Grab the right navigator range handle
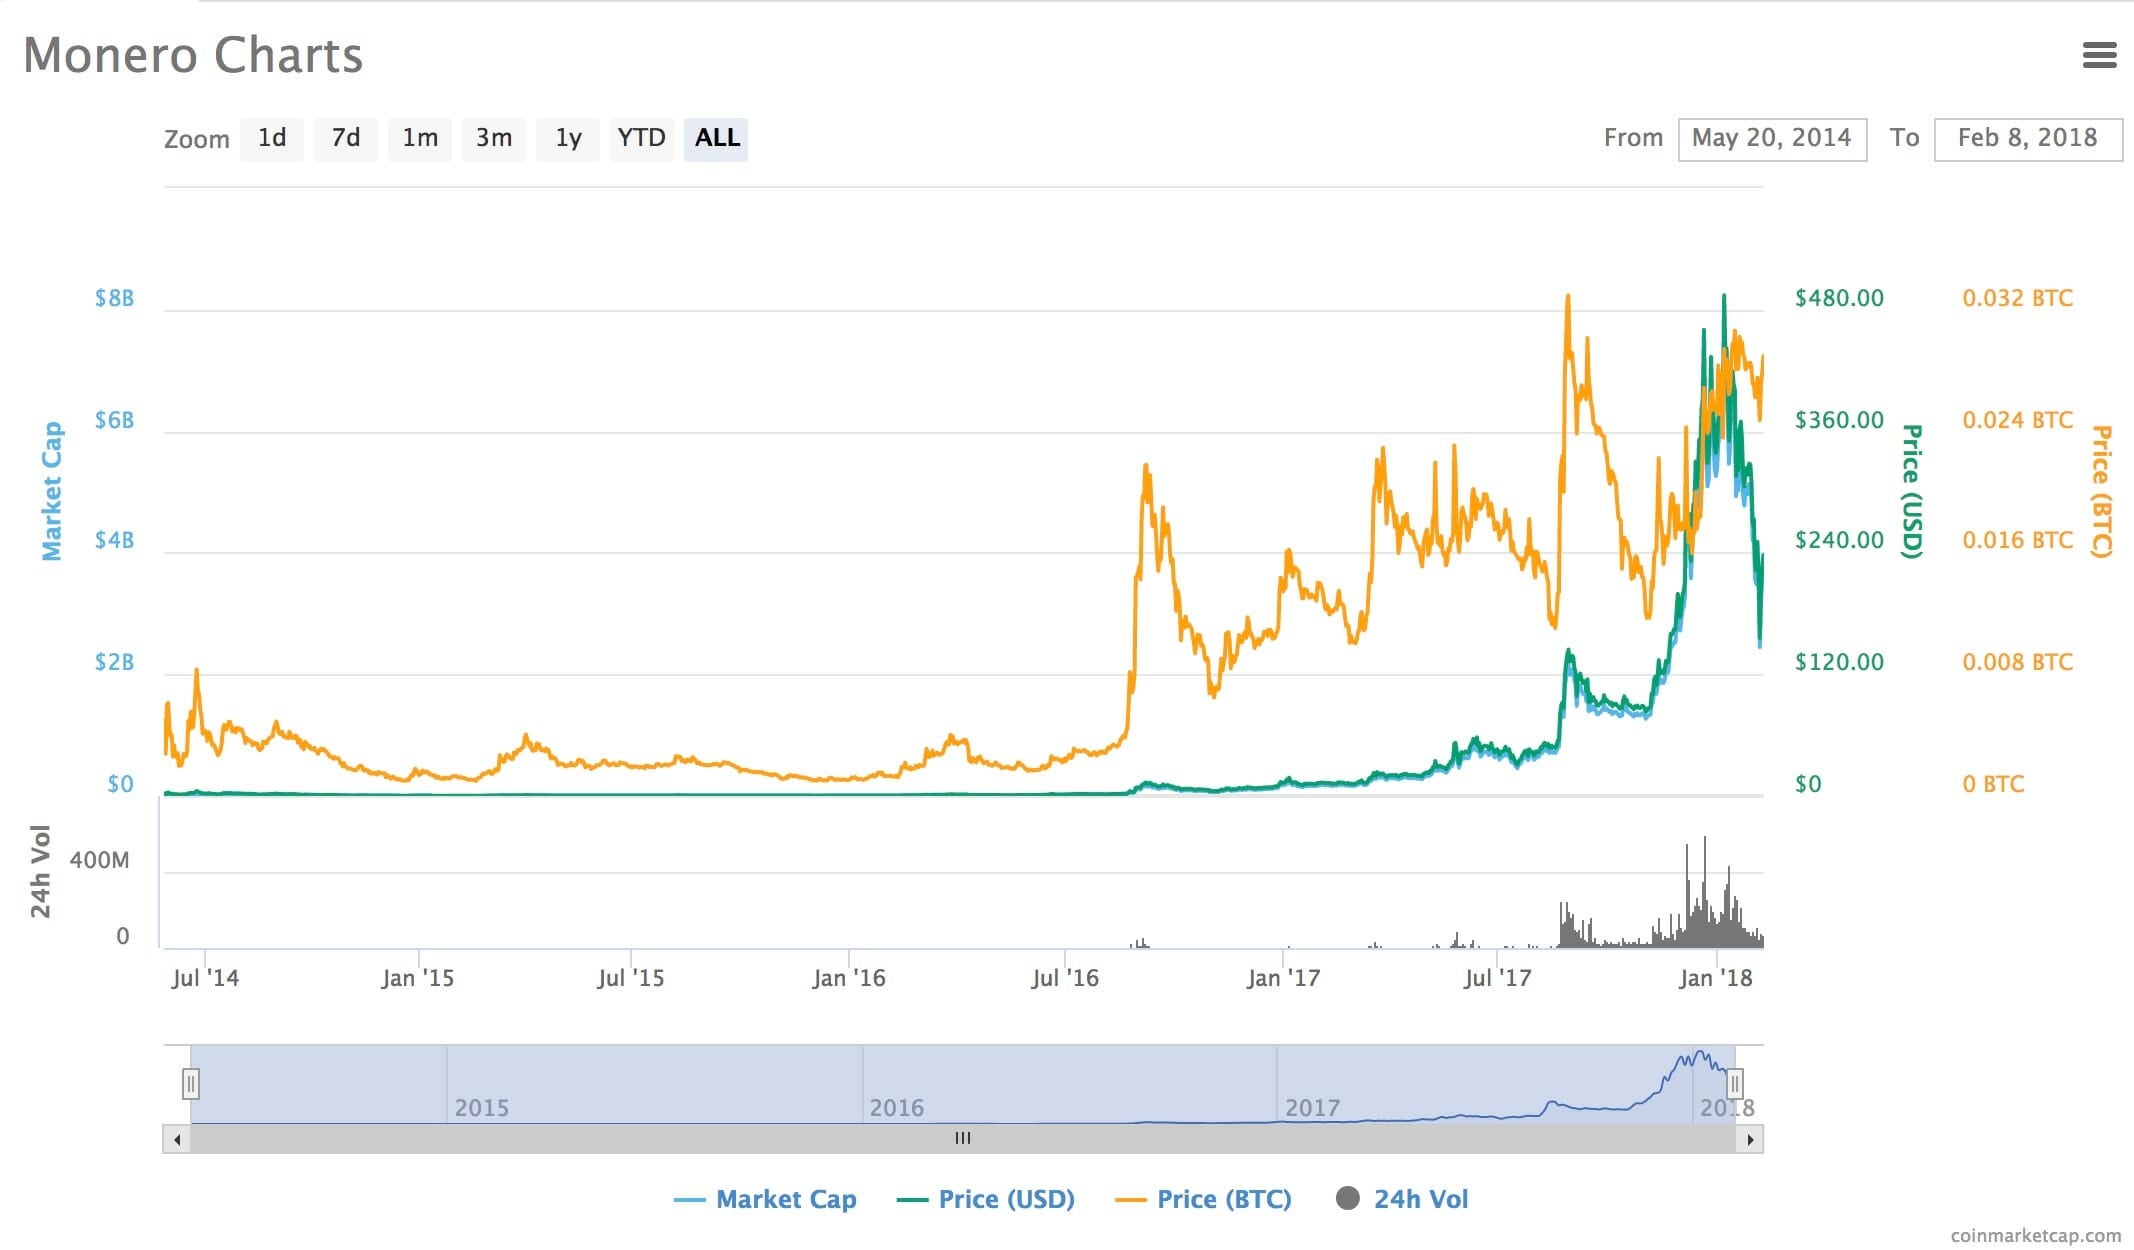Viewport: 2134px width, 1250px height. tap(1735, 1084)
